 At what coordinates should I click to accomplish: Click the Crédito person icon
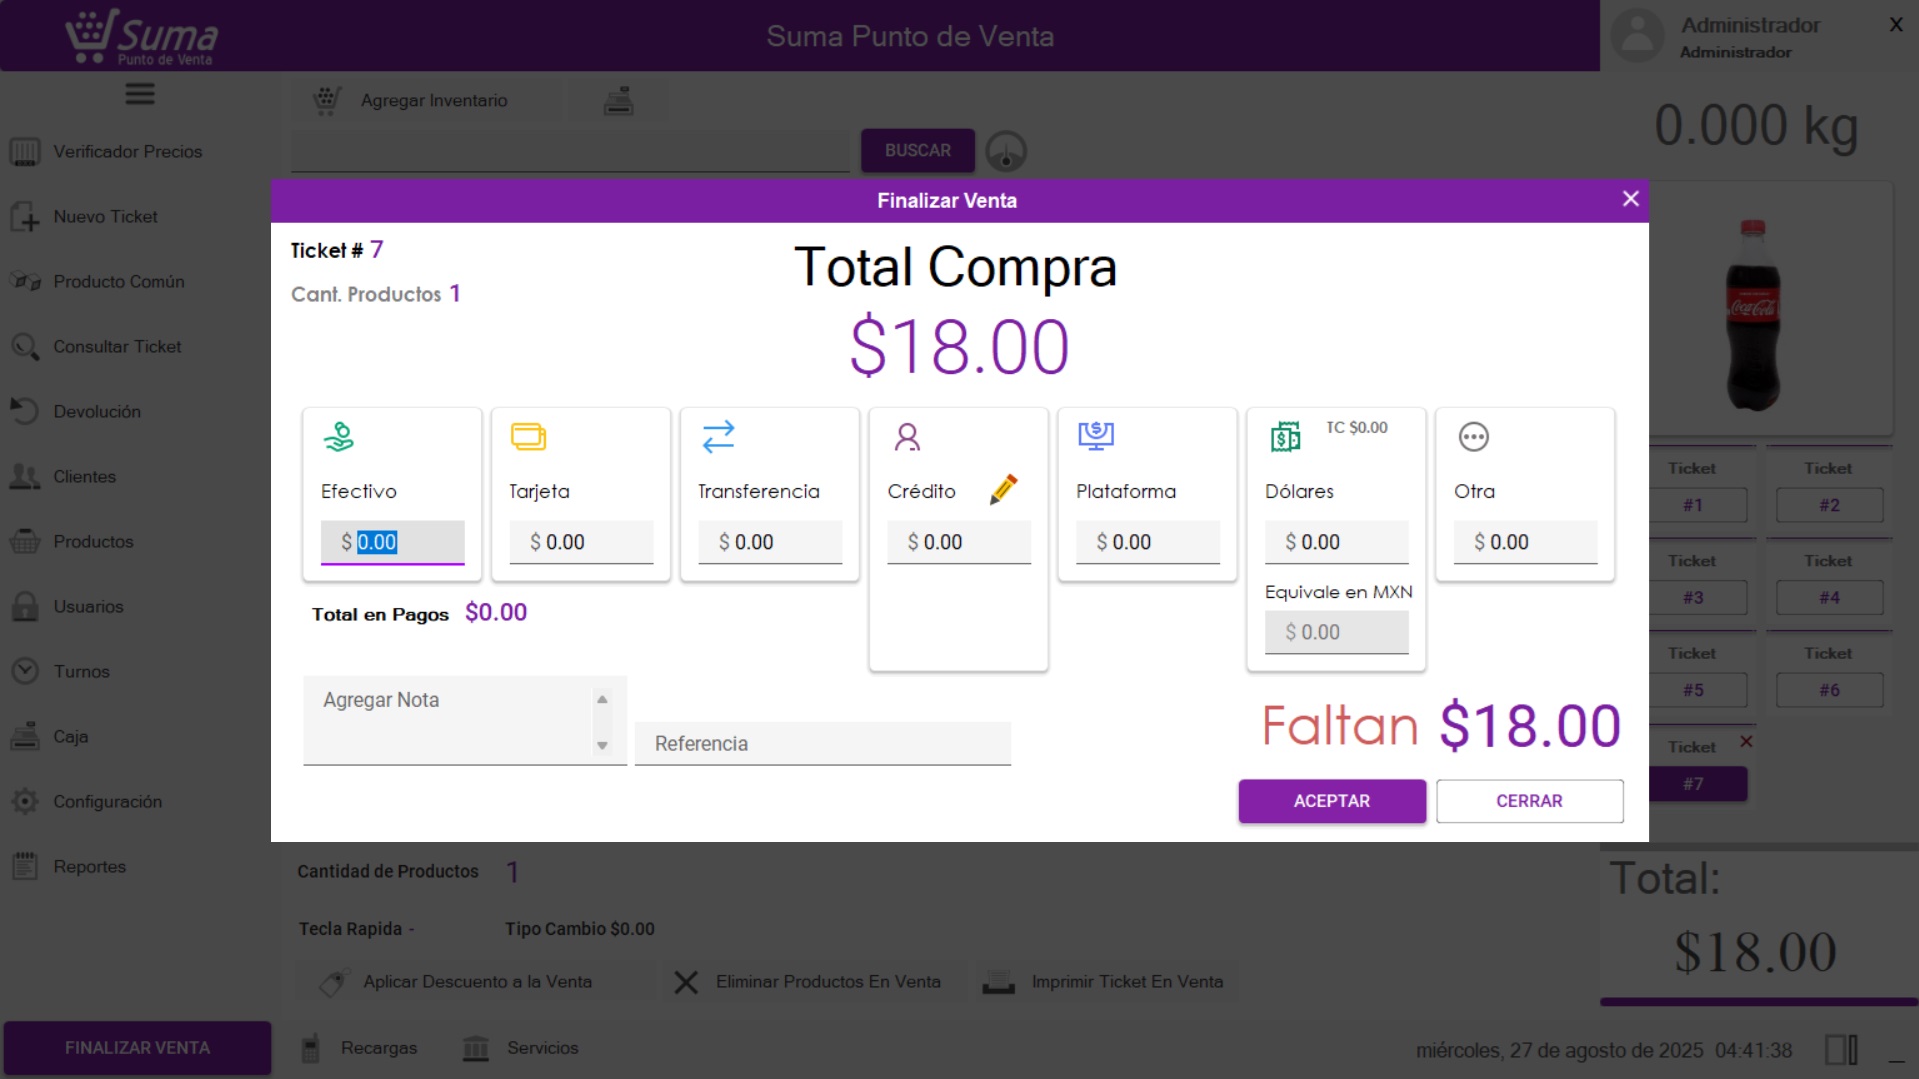point(907,437)
